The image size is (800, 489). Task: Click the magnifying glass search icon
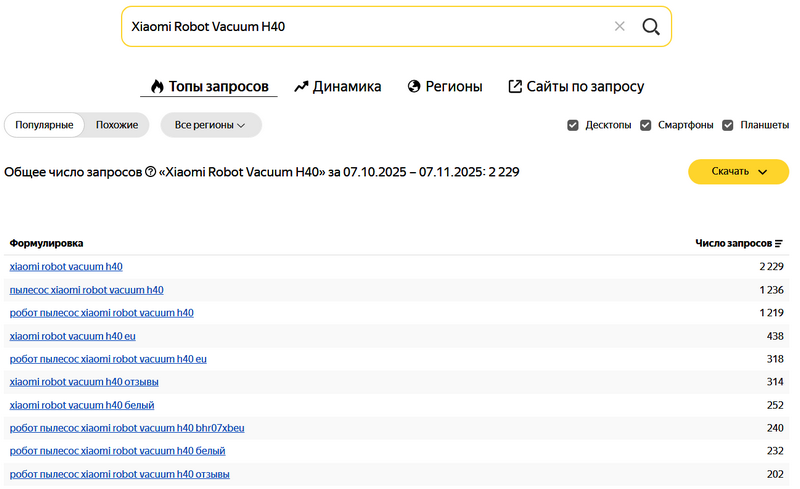pos(650,27)
